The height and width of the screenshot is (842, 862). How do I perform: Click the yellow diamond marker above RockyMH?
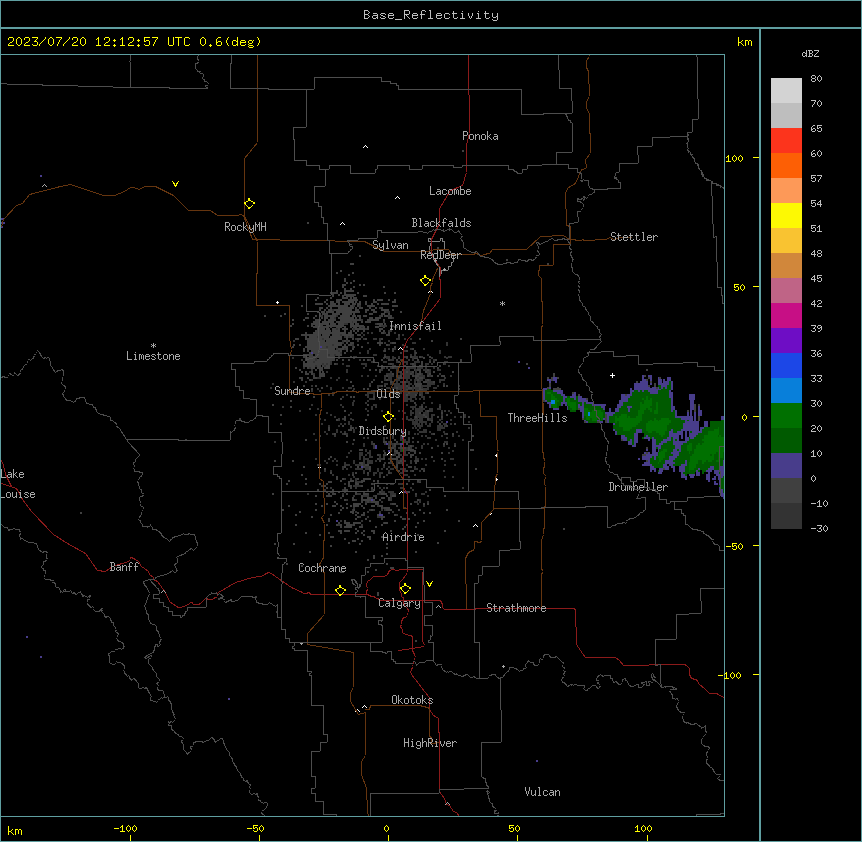coord(249,204)
